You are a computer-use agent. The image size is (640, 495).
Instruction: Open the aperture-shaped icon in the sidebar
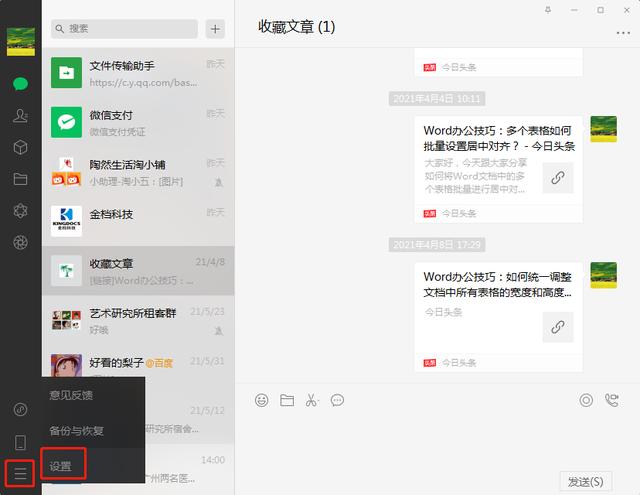coord(20,242)
